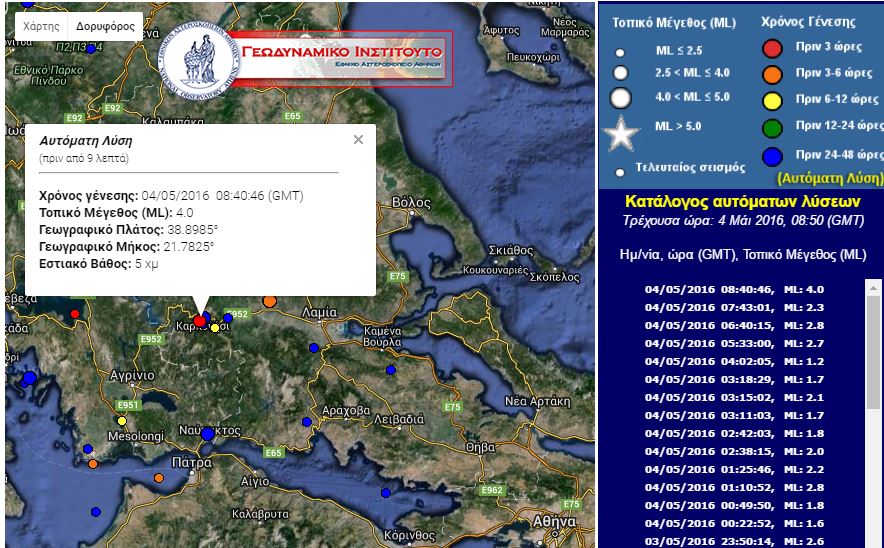Open catalog entry 04/05/2016 03:11:03 ML 1.7
Image resolution: width=884 pixels, height=548 pixels.
(734, 416)
